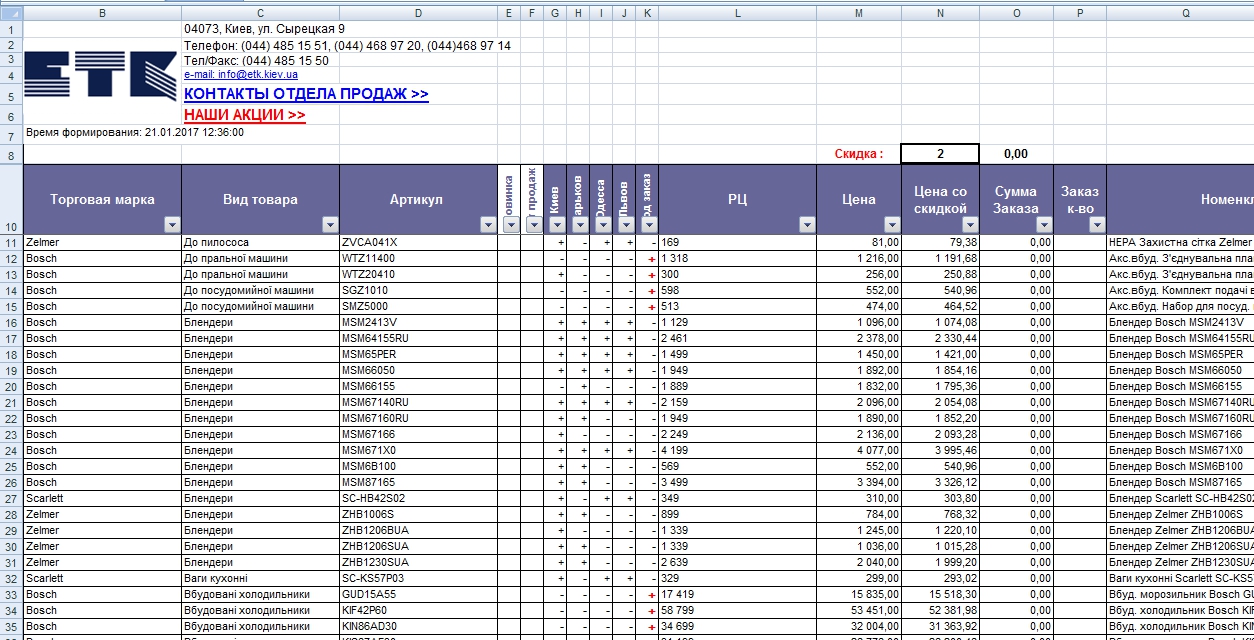Select column Q header

click(1181, 13)
